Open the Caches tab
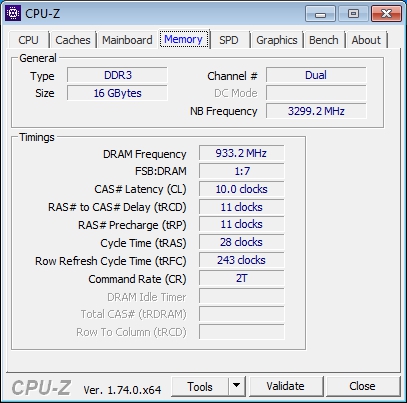 pos(73,40)
